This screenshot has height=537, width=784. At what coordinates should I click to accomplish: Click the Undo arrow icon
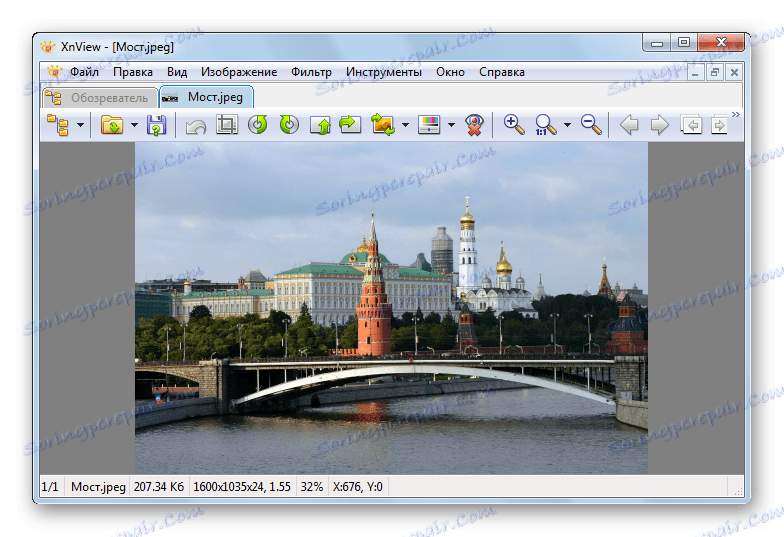[x=196, y=126]
